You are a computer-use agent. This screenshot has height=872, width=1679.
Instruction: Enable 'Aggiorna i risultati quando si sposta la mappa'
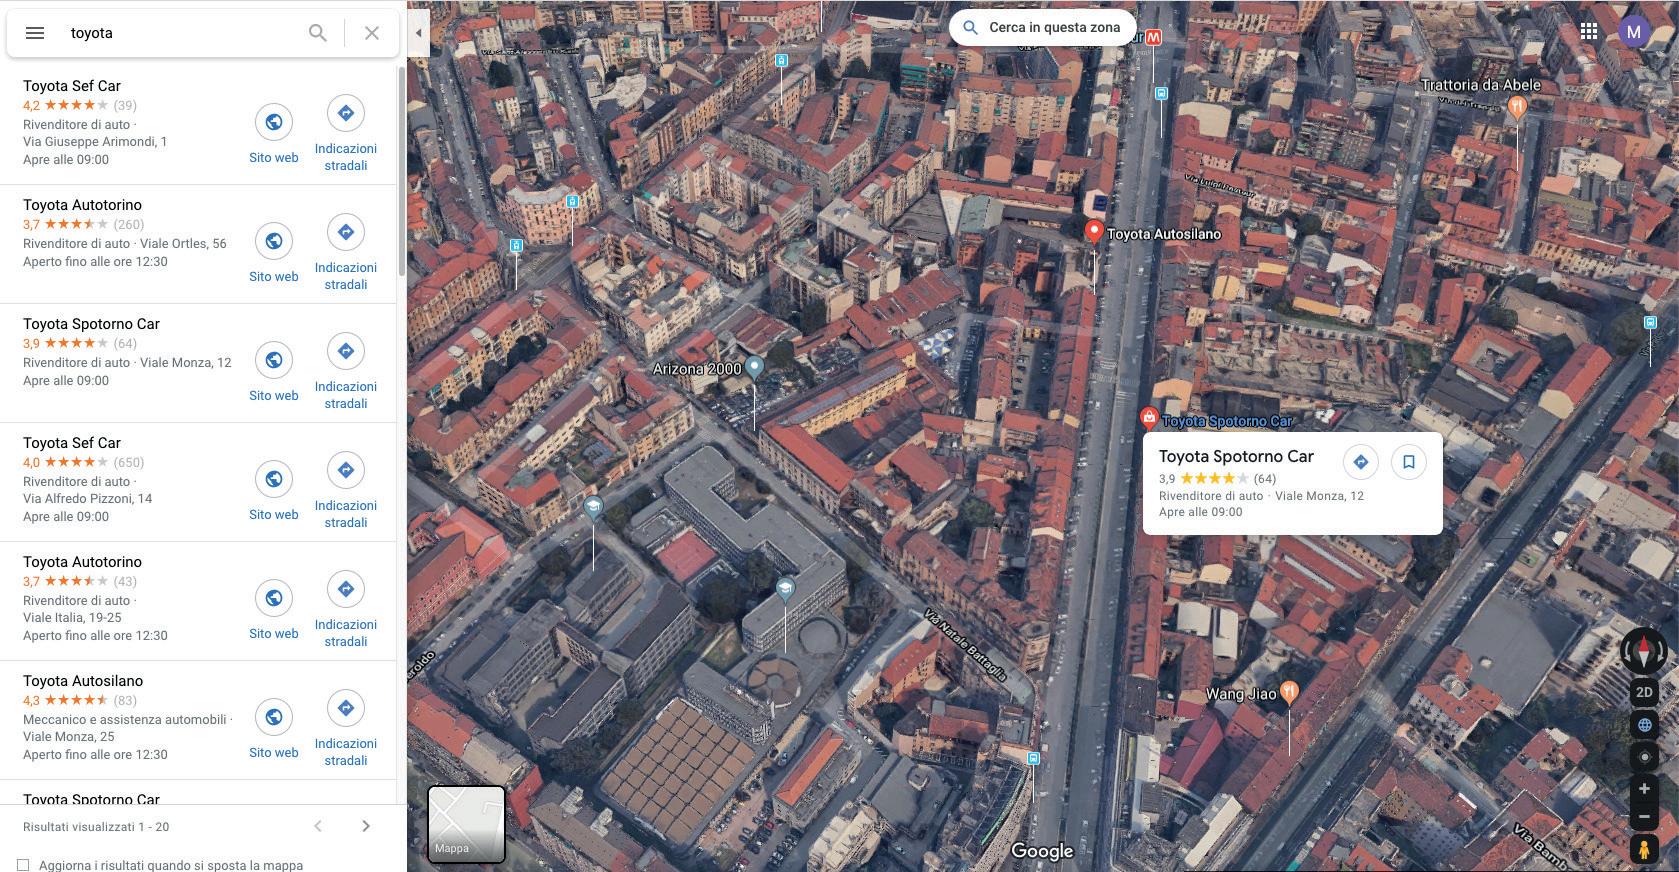(23, 865)
